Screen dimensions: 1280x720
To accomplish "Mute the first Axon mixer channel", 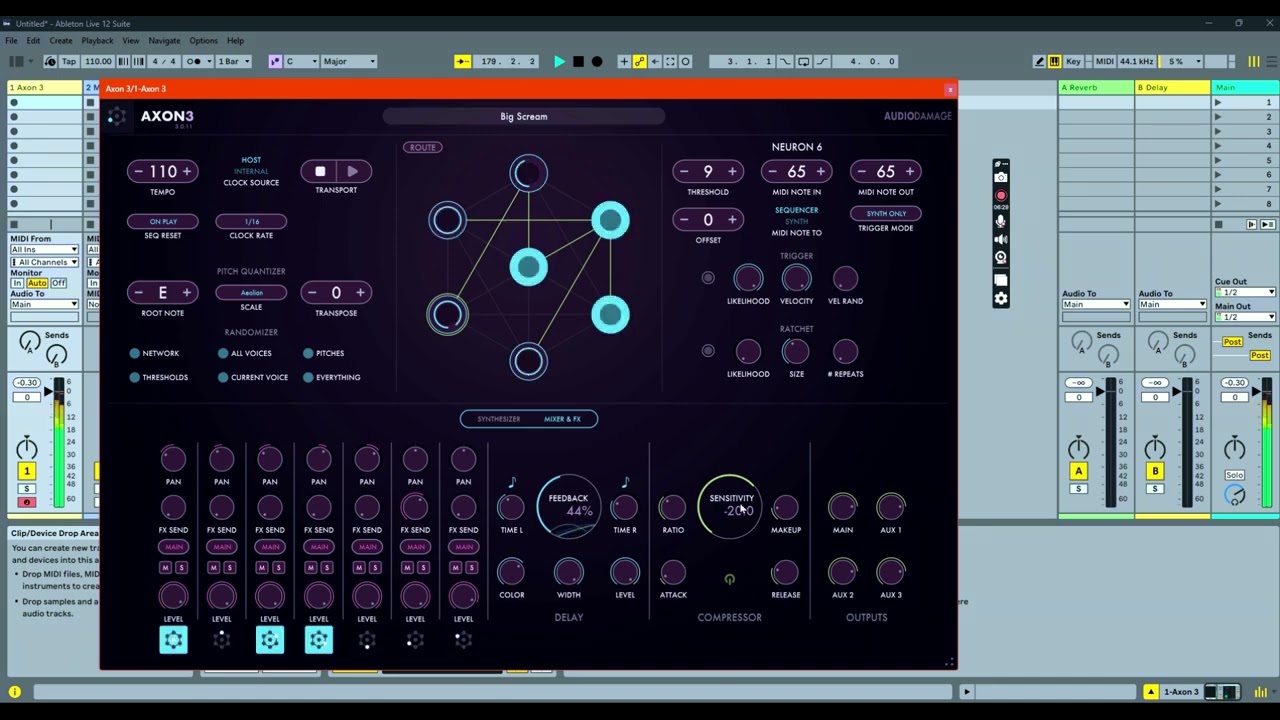I will pos(165,568).
